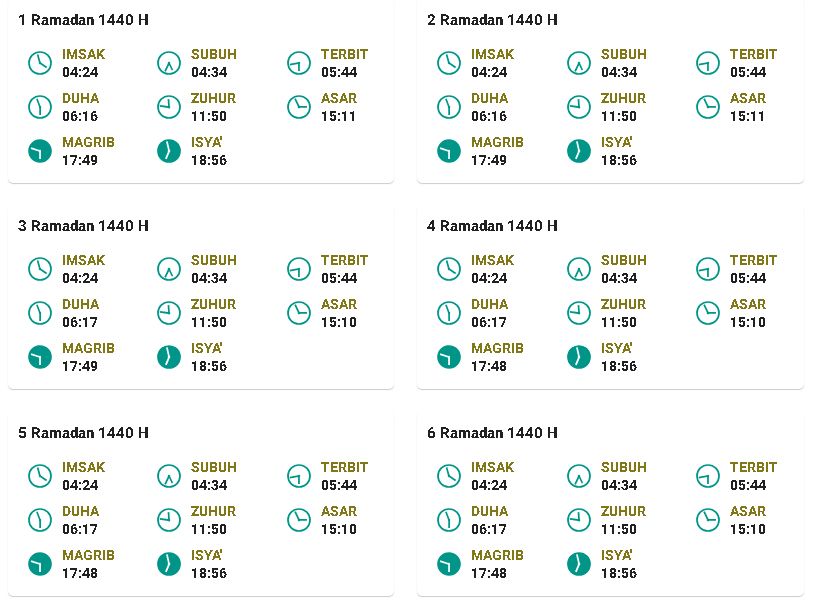Click the Imsak 04:24 time in 5 Ramadan
816x609 pixels.
[80, 485]
